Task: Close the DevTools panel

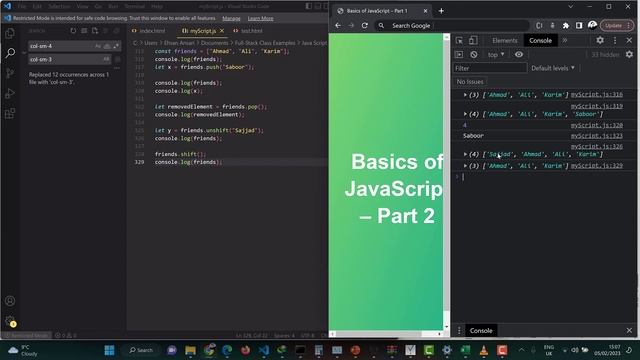Action: click(x=629, y=40)
